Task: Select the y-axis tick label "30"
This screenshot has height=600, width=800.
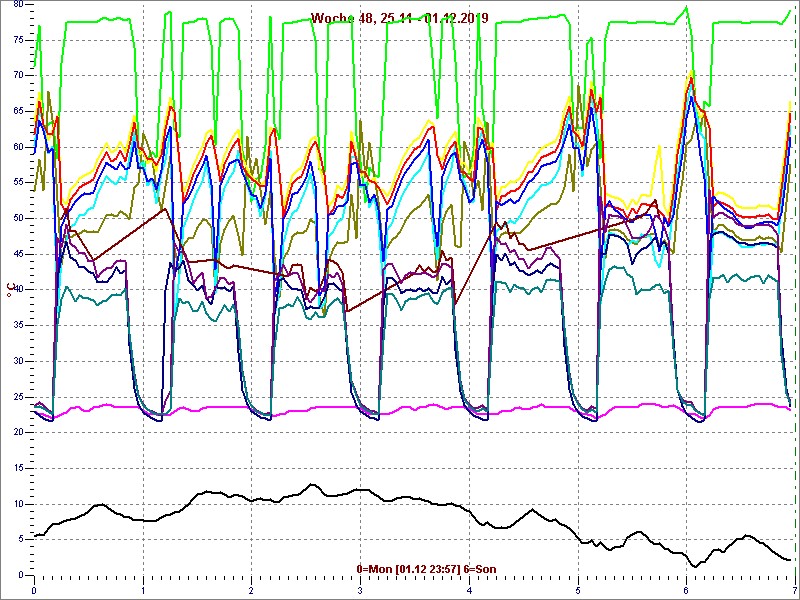Action: [18, 361]
